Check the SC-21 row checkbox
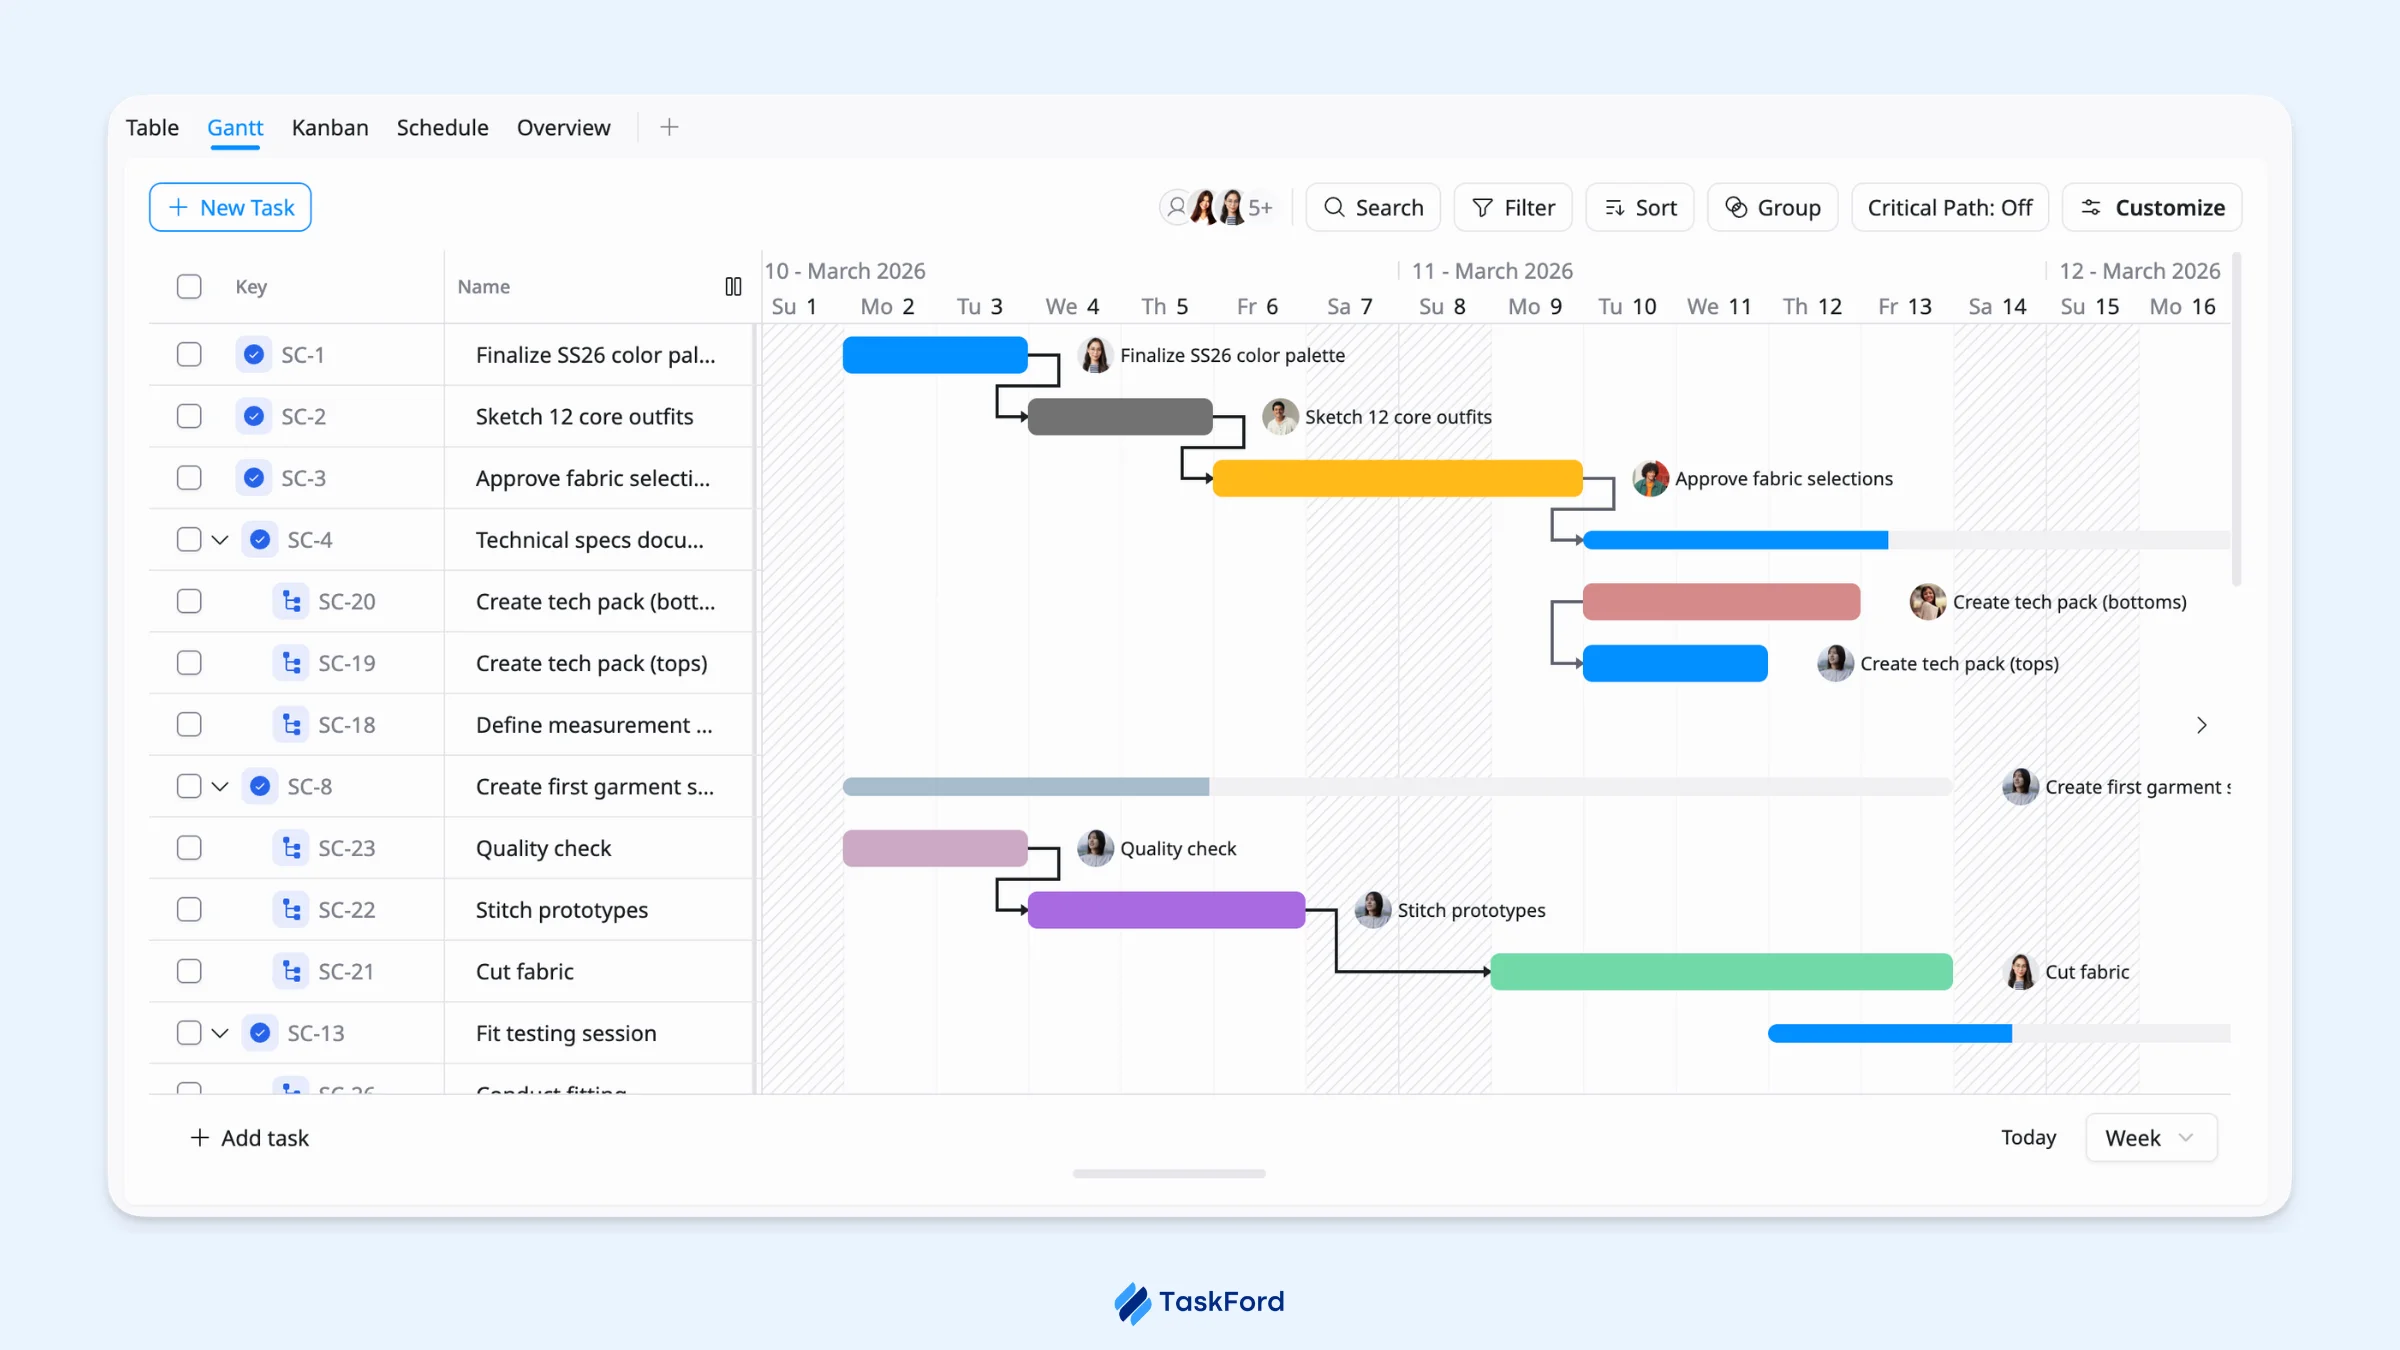Viewport: 2400px width, 1350px height. click(x=189, y=971)
